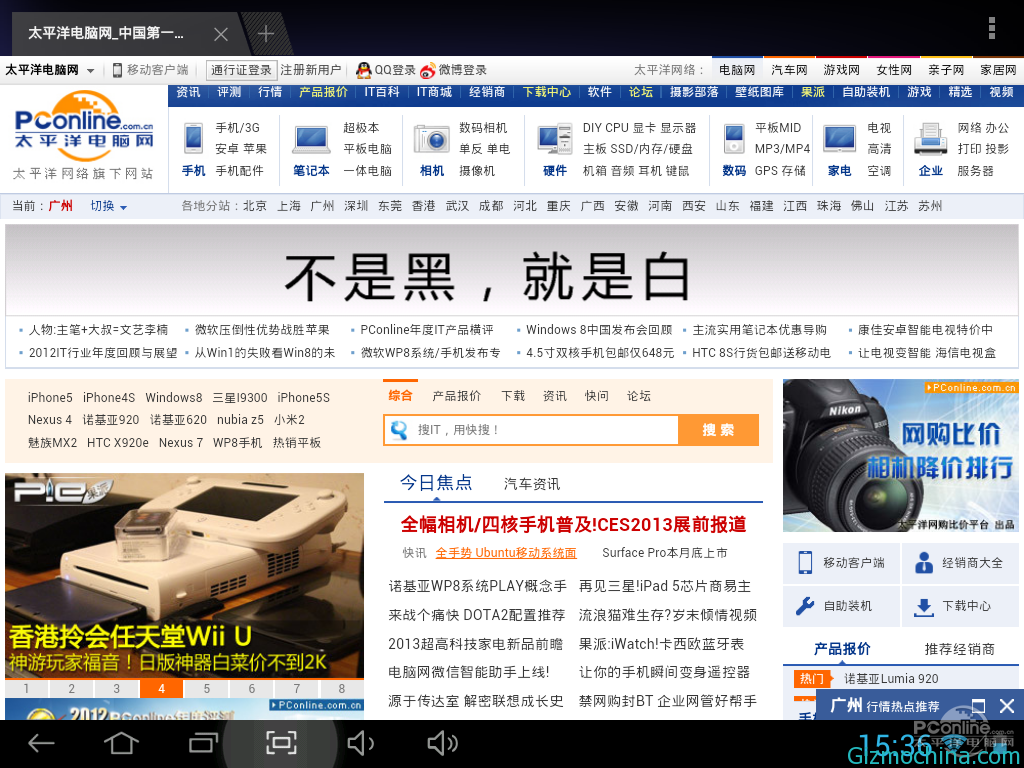The width and height of the screenshot is (1024, 768).
Task: Open the browser overflow menu icon
Action: [x=992, y=28]
